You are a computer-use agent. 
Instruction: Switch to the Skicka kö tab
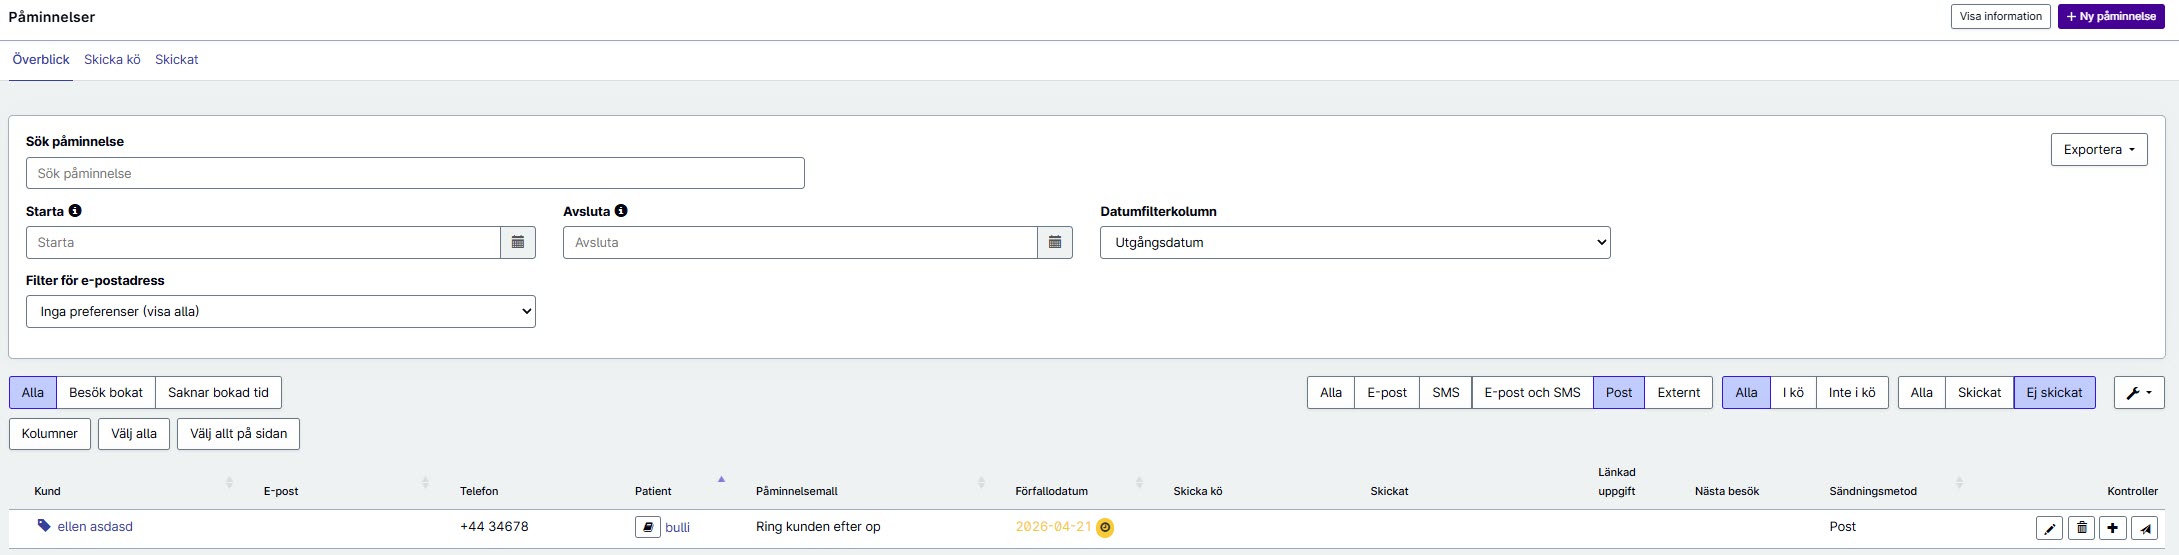click(x=112, y=60)
